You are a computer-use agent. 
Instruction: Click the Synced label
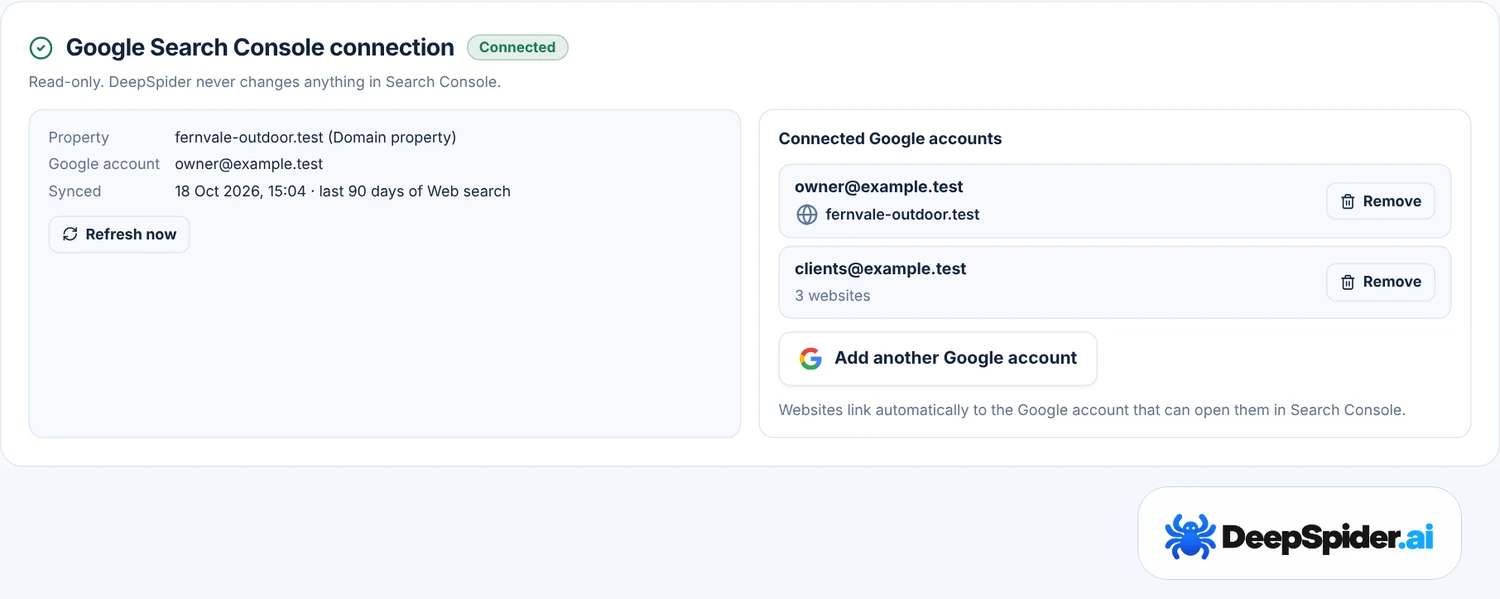pos(75,191)
